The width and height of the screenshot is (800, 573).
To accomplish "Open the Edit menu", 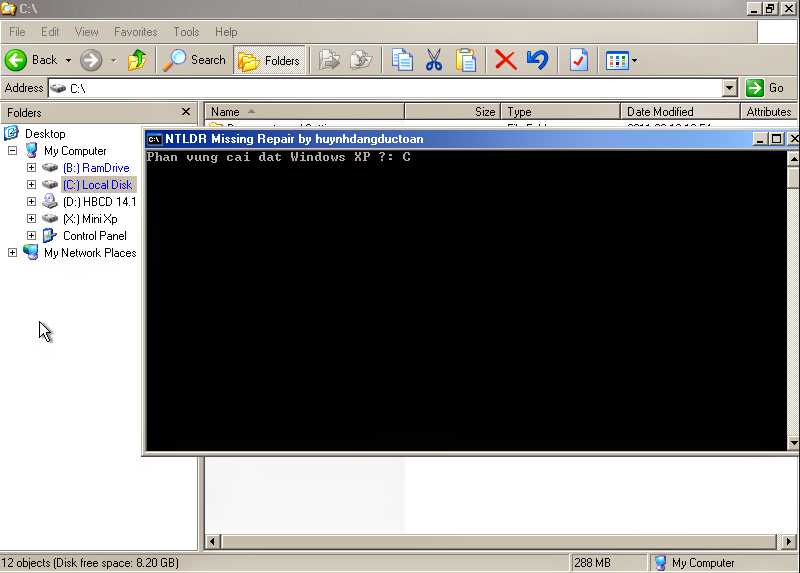I will (49, 32).
